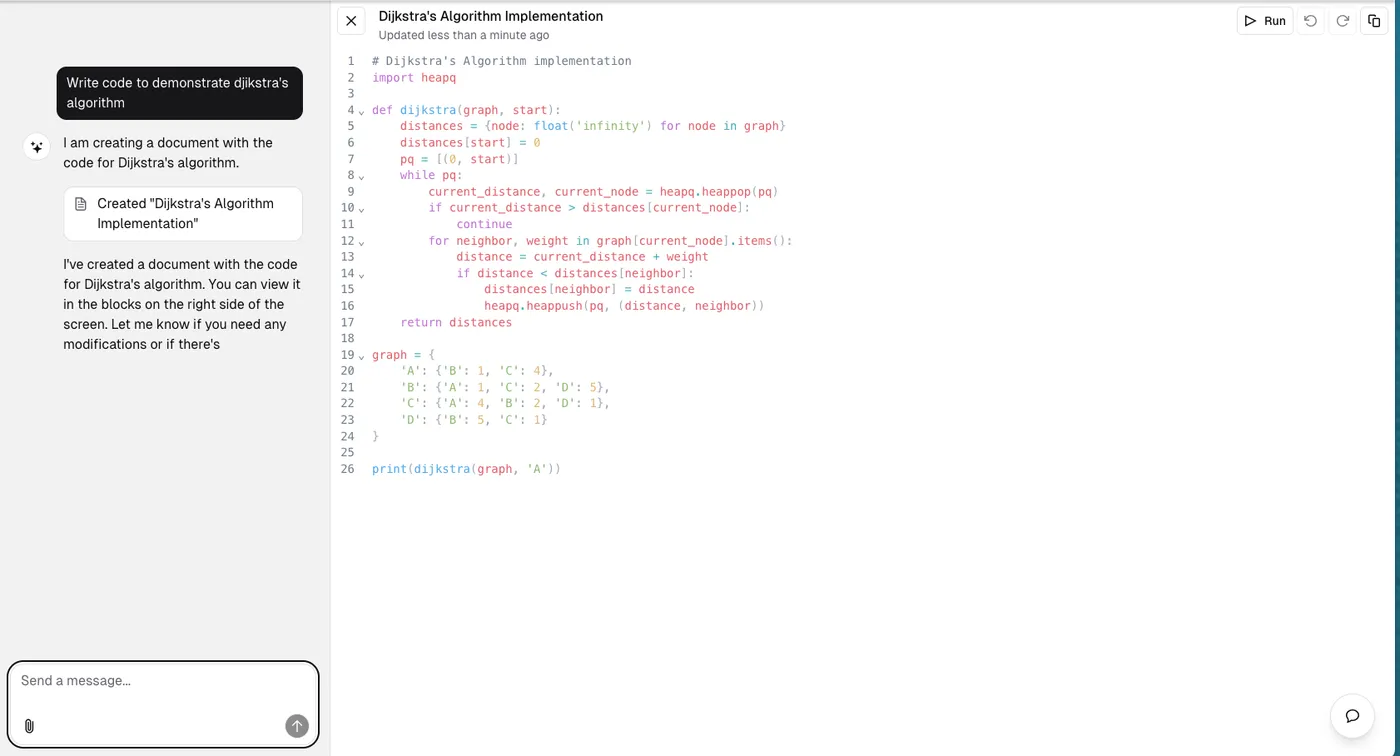This screenshot has width=1400, height=756.
Task: Undo the last document change
Action: click(1310, 21)
